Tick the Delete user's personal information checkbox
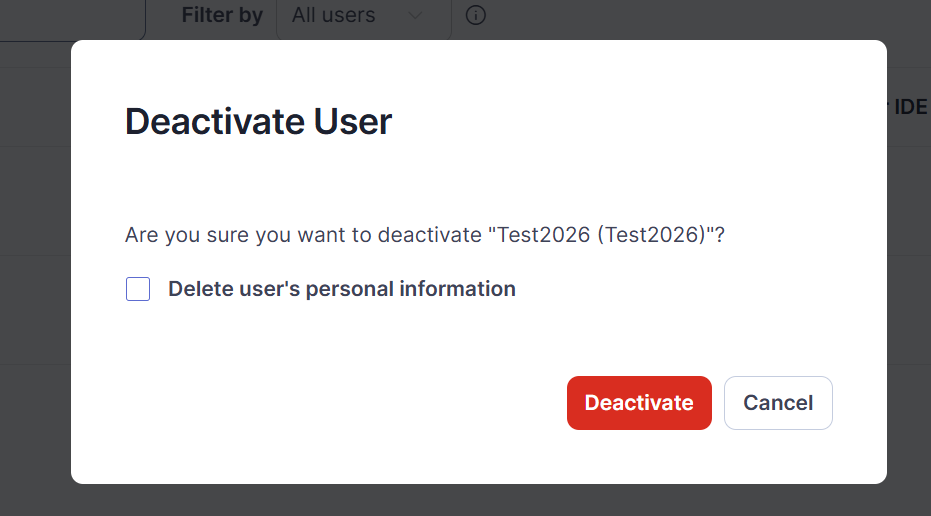Viewport: 931px width, 516px height. 138,289
